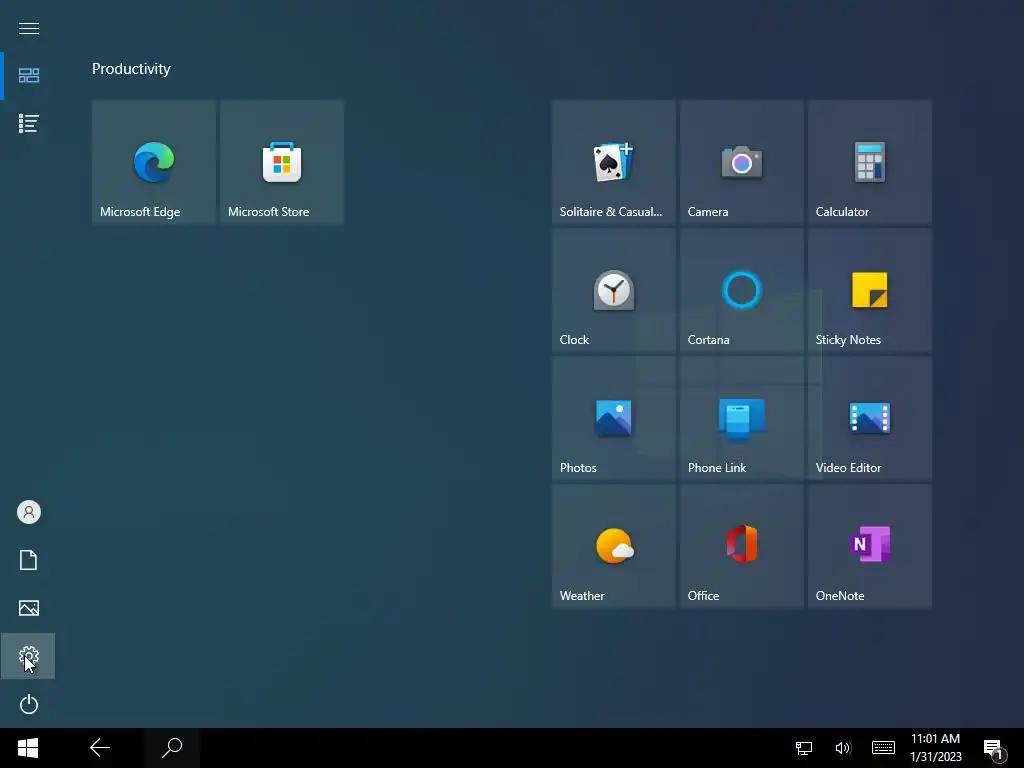
Task: Open the Weather tile
Action: (x=613, y=546)
